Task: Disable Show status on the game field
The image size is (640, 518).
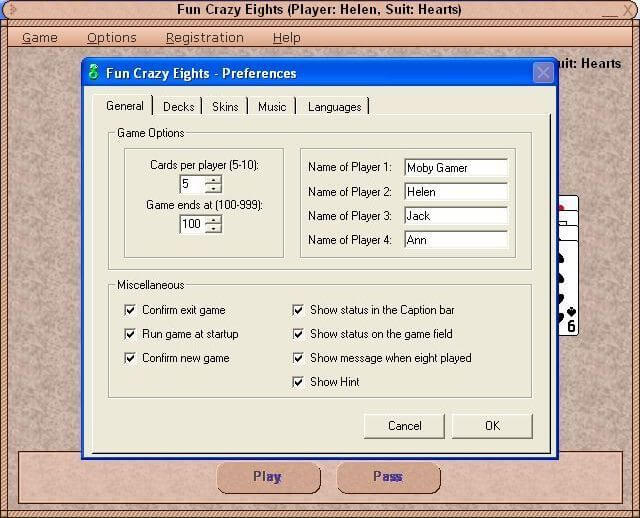Action: pos(298,334)
